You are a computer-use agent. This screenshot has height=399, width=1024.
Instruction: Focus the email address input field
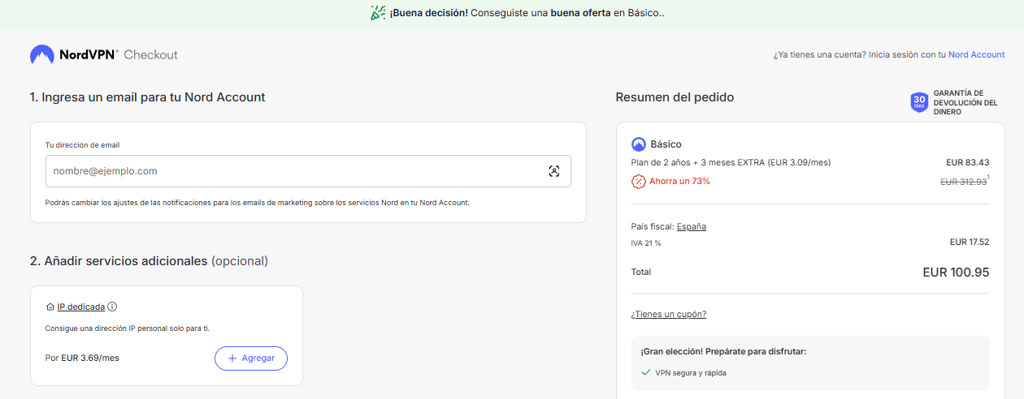(x=308, y=171)
